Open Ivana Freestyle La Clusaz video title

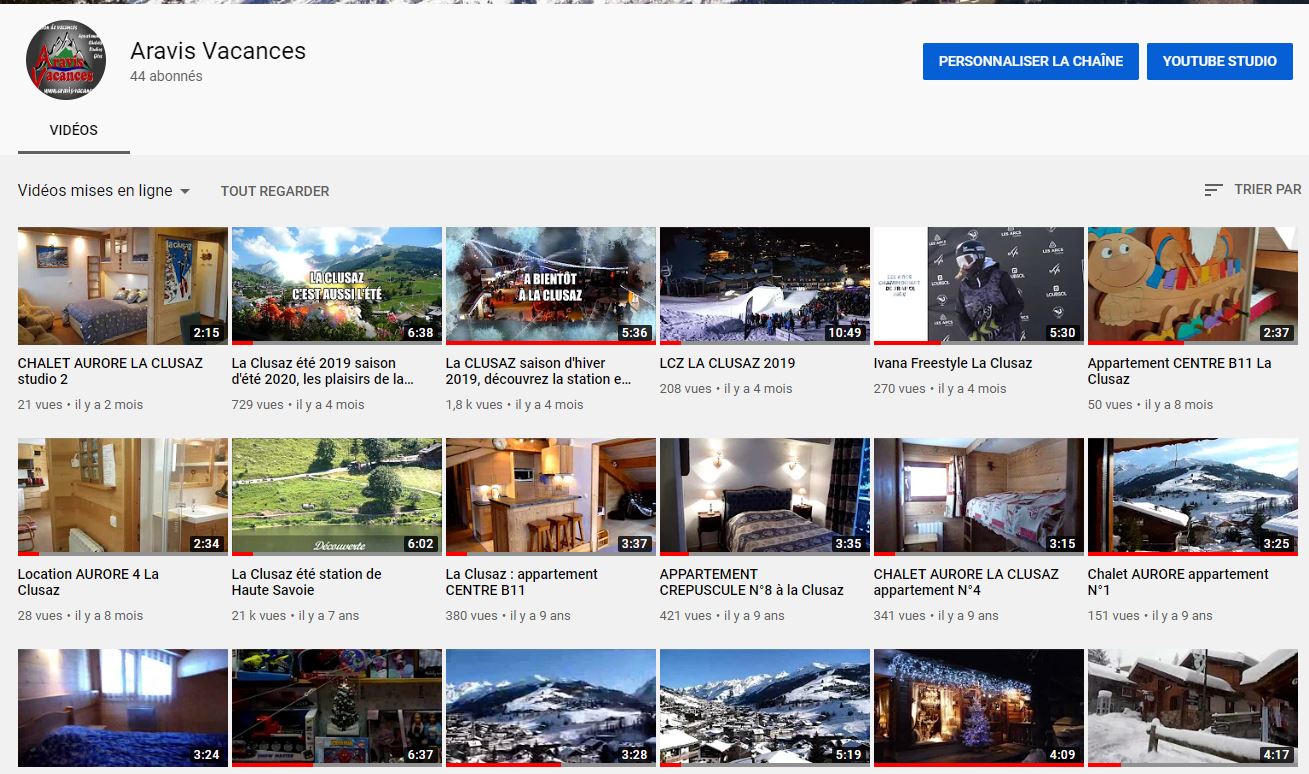pos(952,363)
